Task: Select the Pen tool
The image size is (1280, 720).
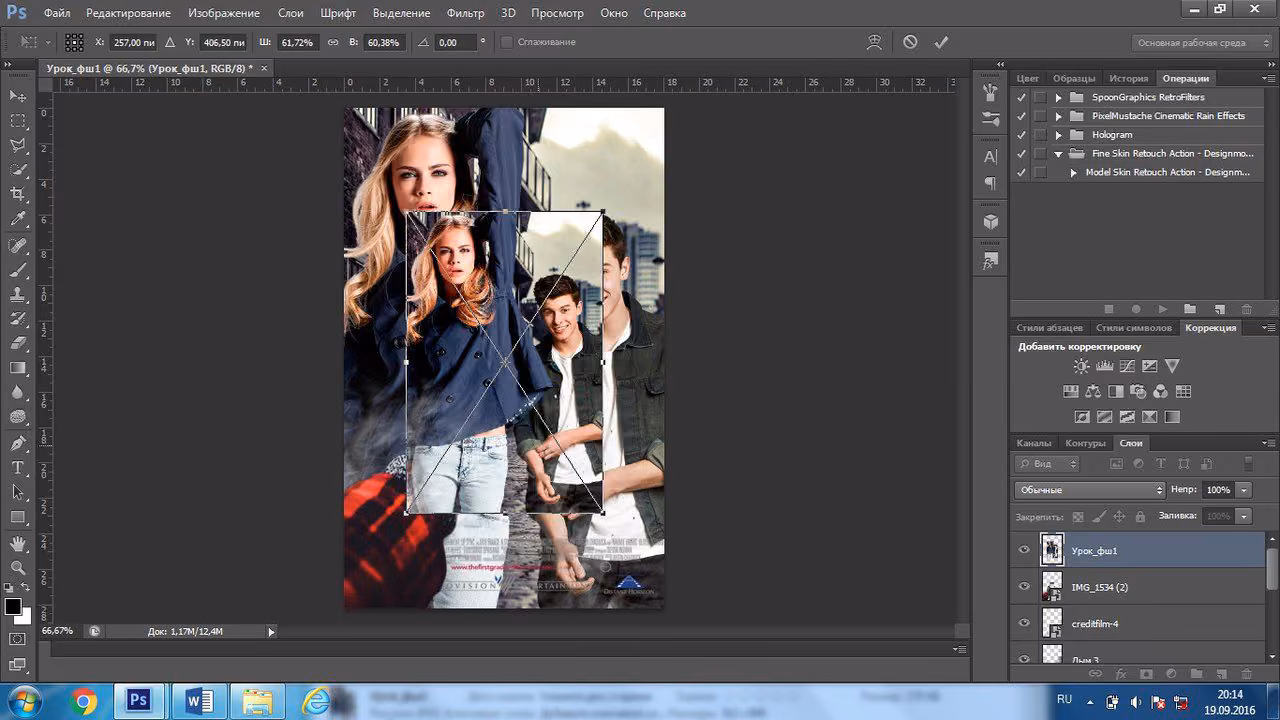Action: pos(18,443)
